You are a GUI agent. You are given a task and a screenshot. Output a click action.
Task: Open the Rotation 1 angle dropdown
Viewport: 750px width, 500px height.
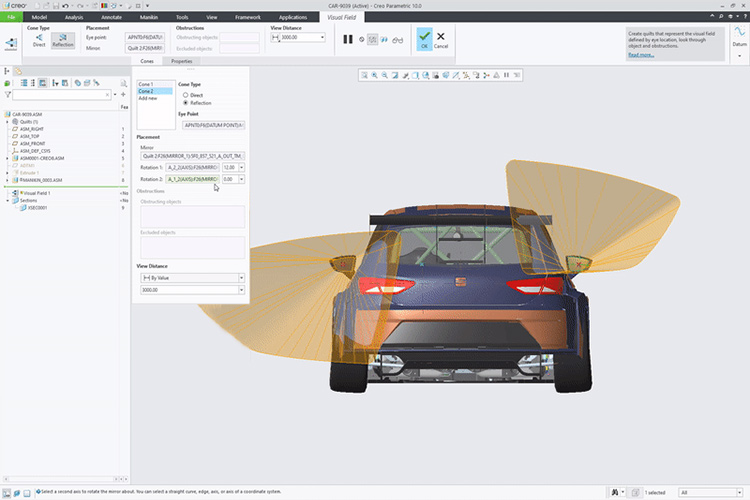[x=243, y=167]
